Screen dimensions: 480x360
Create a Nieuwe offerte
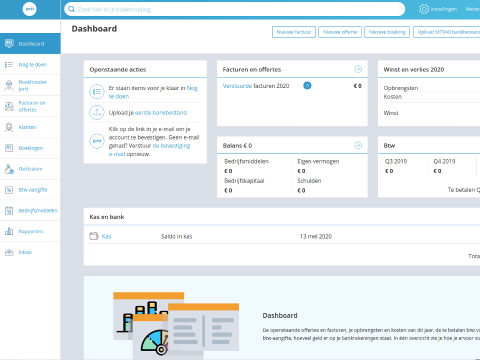(x=340, y=32)
